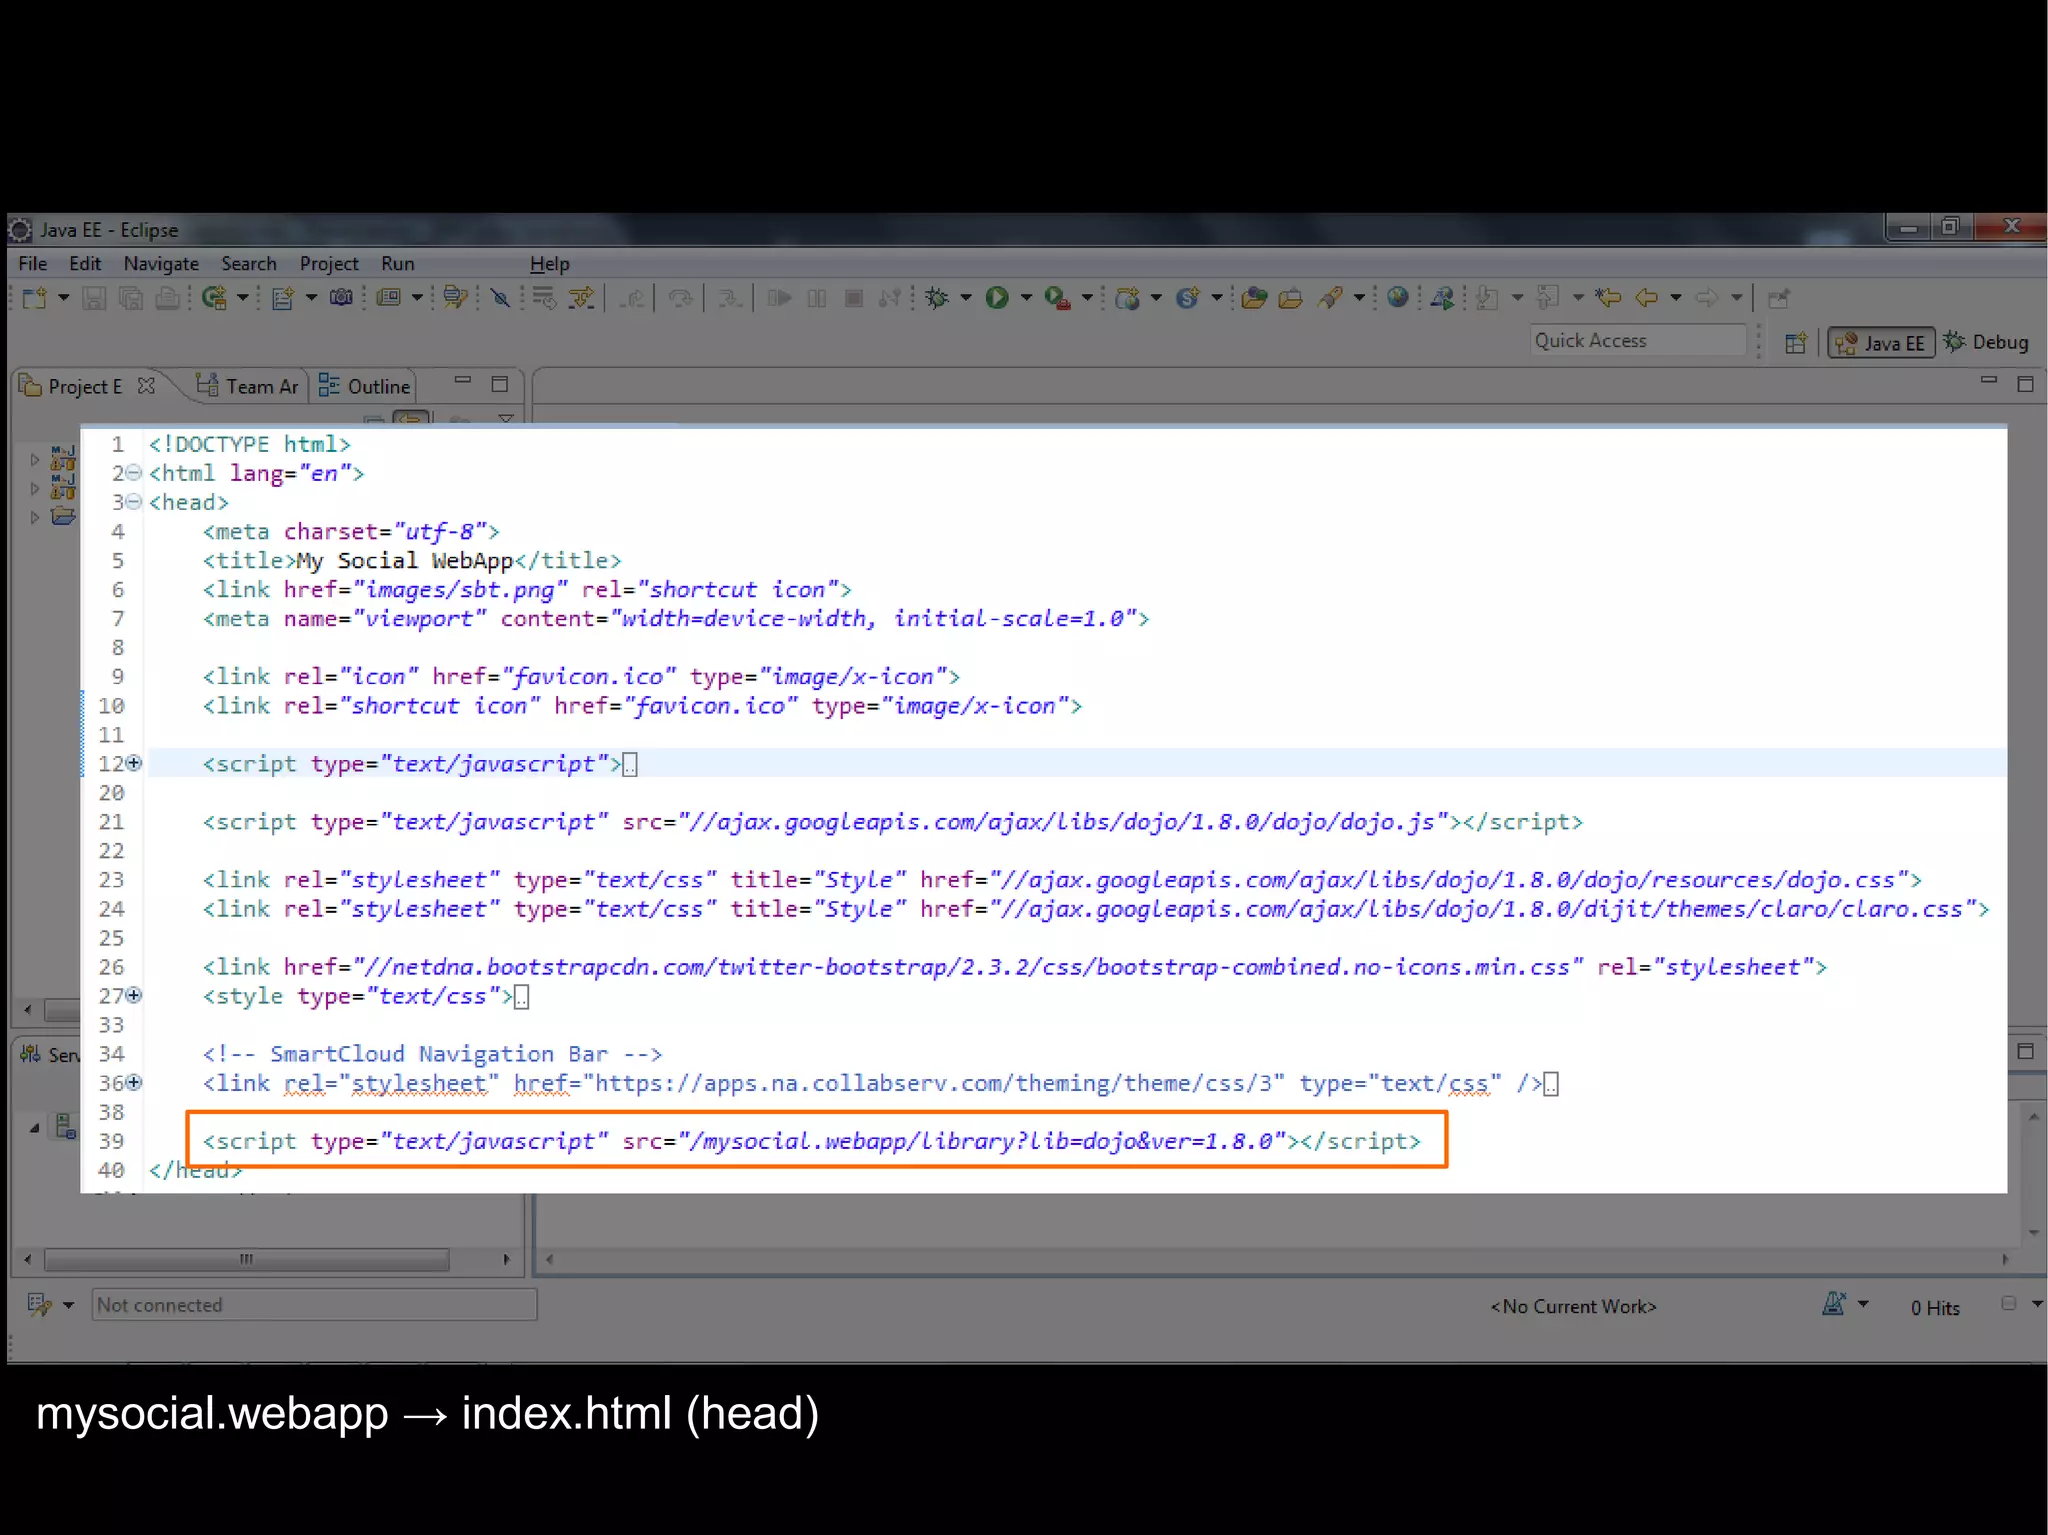
Task: Click the Open Task folder icon
Action: coord(1291,298)
